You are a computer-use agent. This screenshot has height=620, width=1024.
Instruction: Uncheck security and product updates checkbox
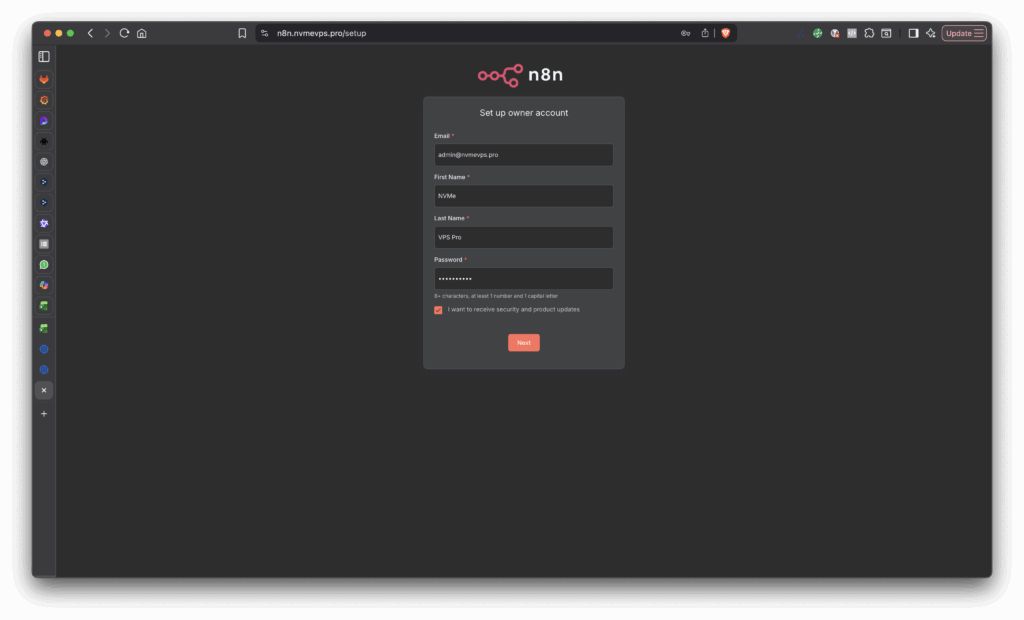pyautogui.click(x=438, y=310)
